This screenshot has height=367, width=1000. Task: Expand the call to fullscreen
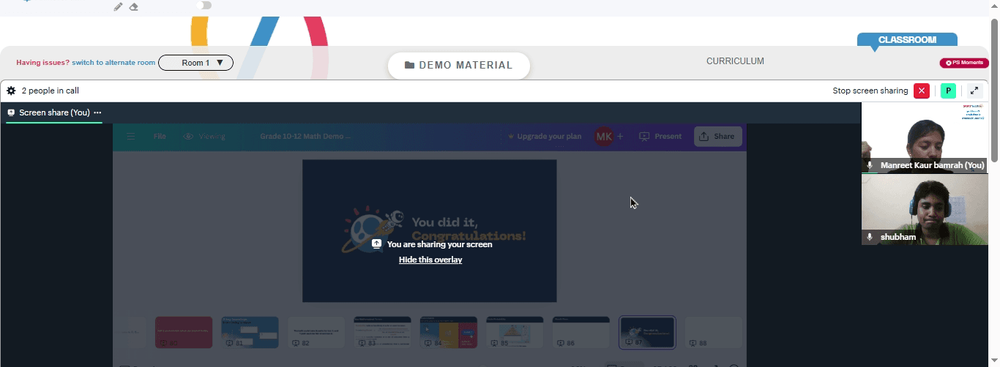[x=974, y=91]
